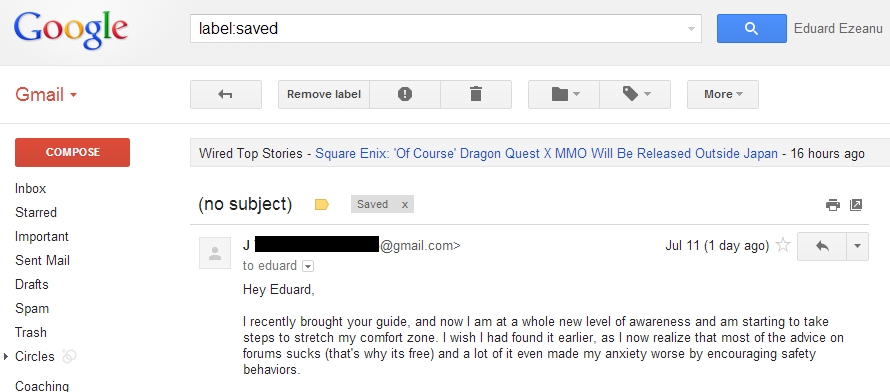Toggle the yellow importance marker
Image resolution: width=890 pixels, height=392 pixels.
pos(322,205)
